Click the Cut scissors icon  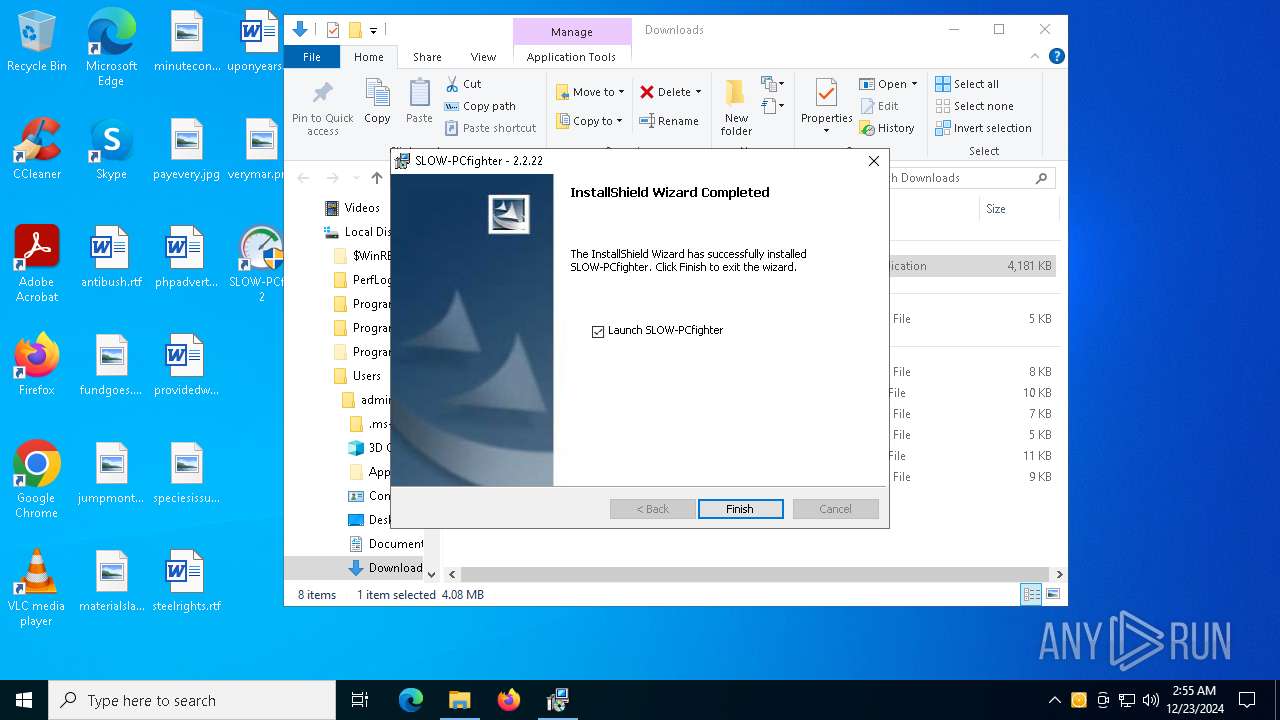tap(453, 84)
